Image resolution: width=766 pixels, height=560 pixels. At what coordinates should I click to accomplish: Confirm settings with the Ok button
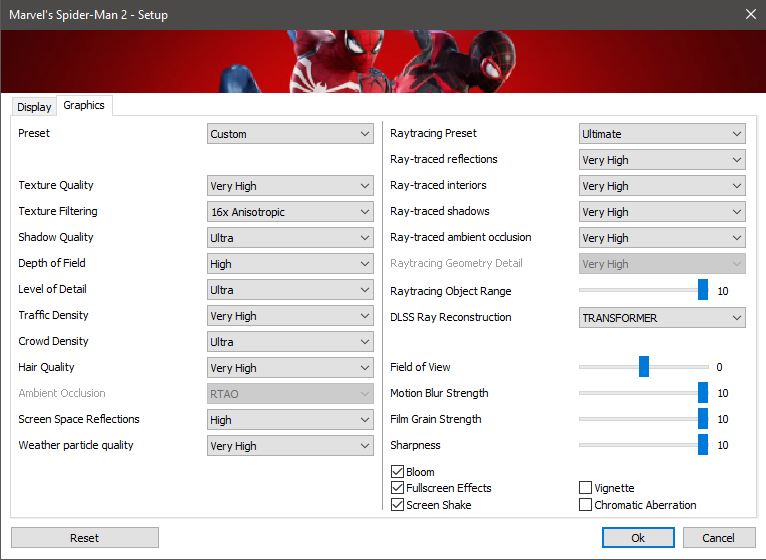pos(638,538)
